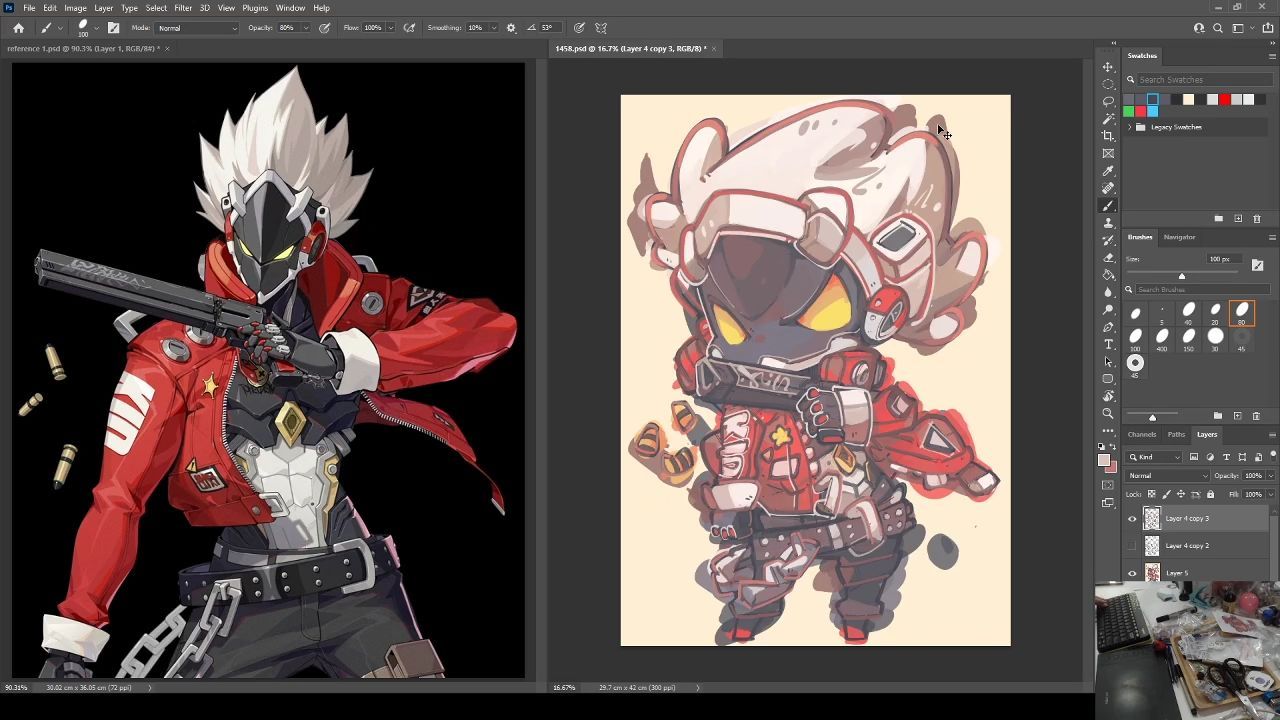
Task: Open layer blend mode Normal dropdown
Action: pos(1168,476)
